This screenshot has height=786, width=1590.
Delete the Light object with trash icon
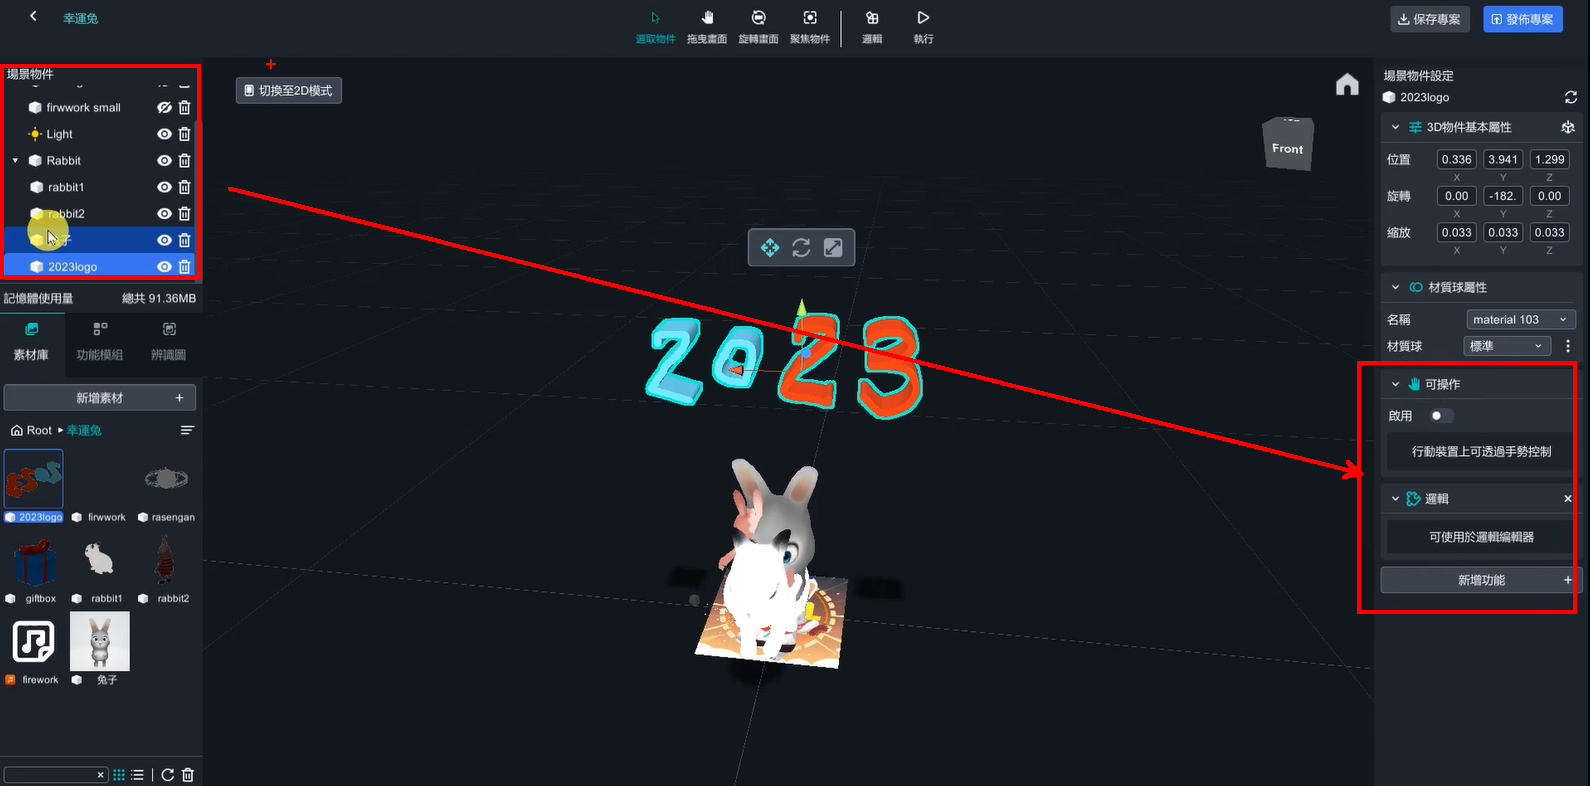pyautogui.click(x=185, y=134)
